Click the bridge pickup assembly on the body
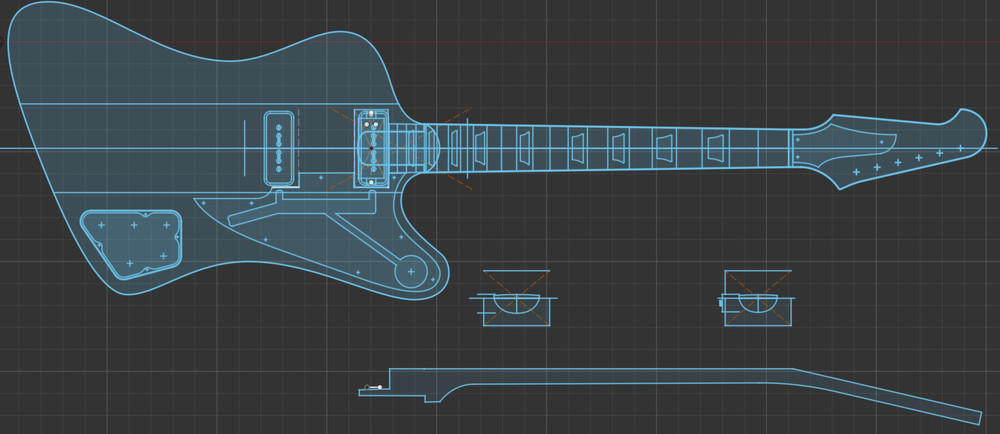This screenshot has width=1000, height=434. (x=372, y=148)
